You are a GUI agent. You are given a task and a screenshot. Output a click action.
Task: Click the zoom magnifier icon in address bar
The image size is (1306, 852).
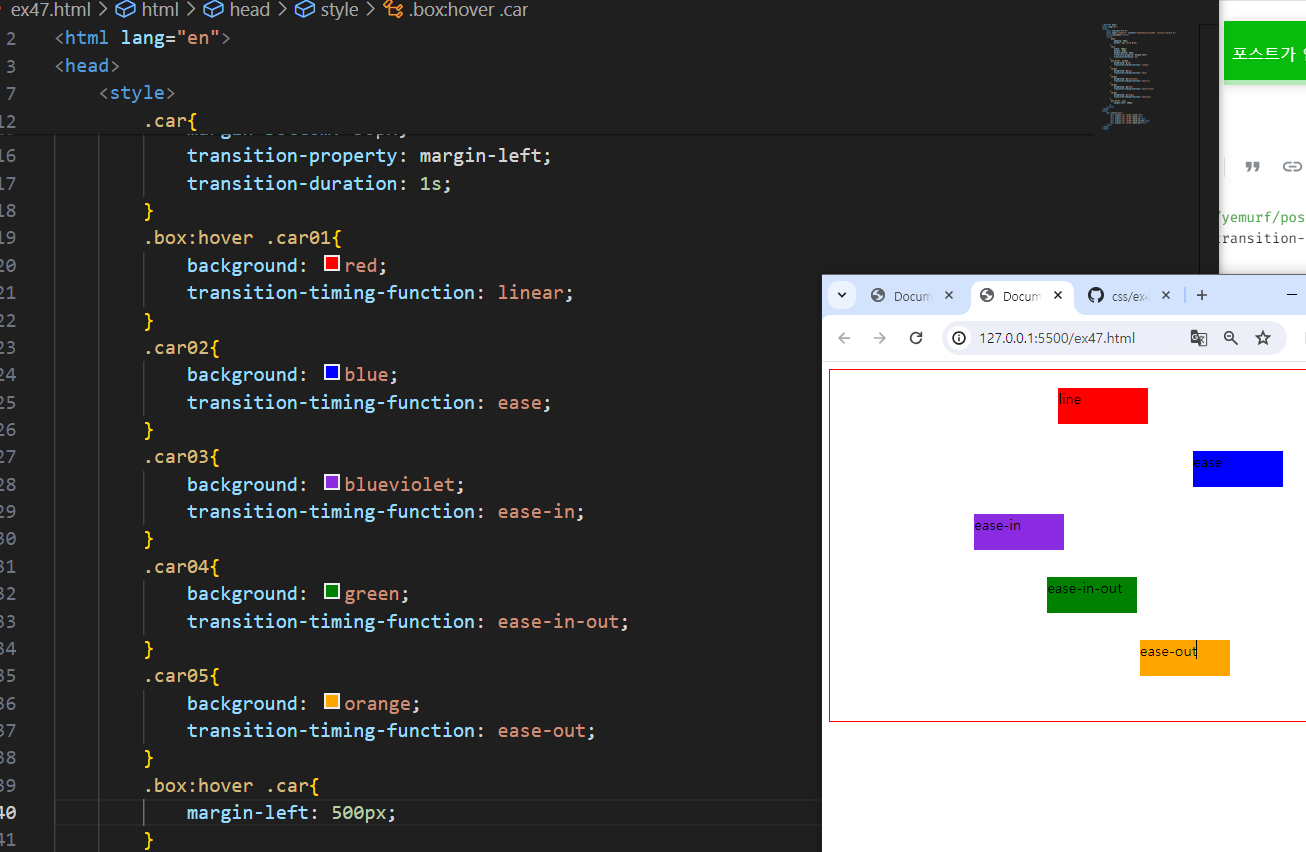pos(1231,338)
